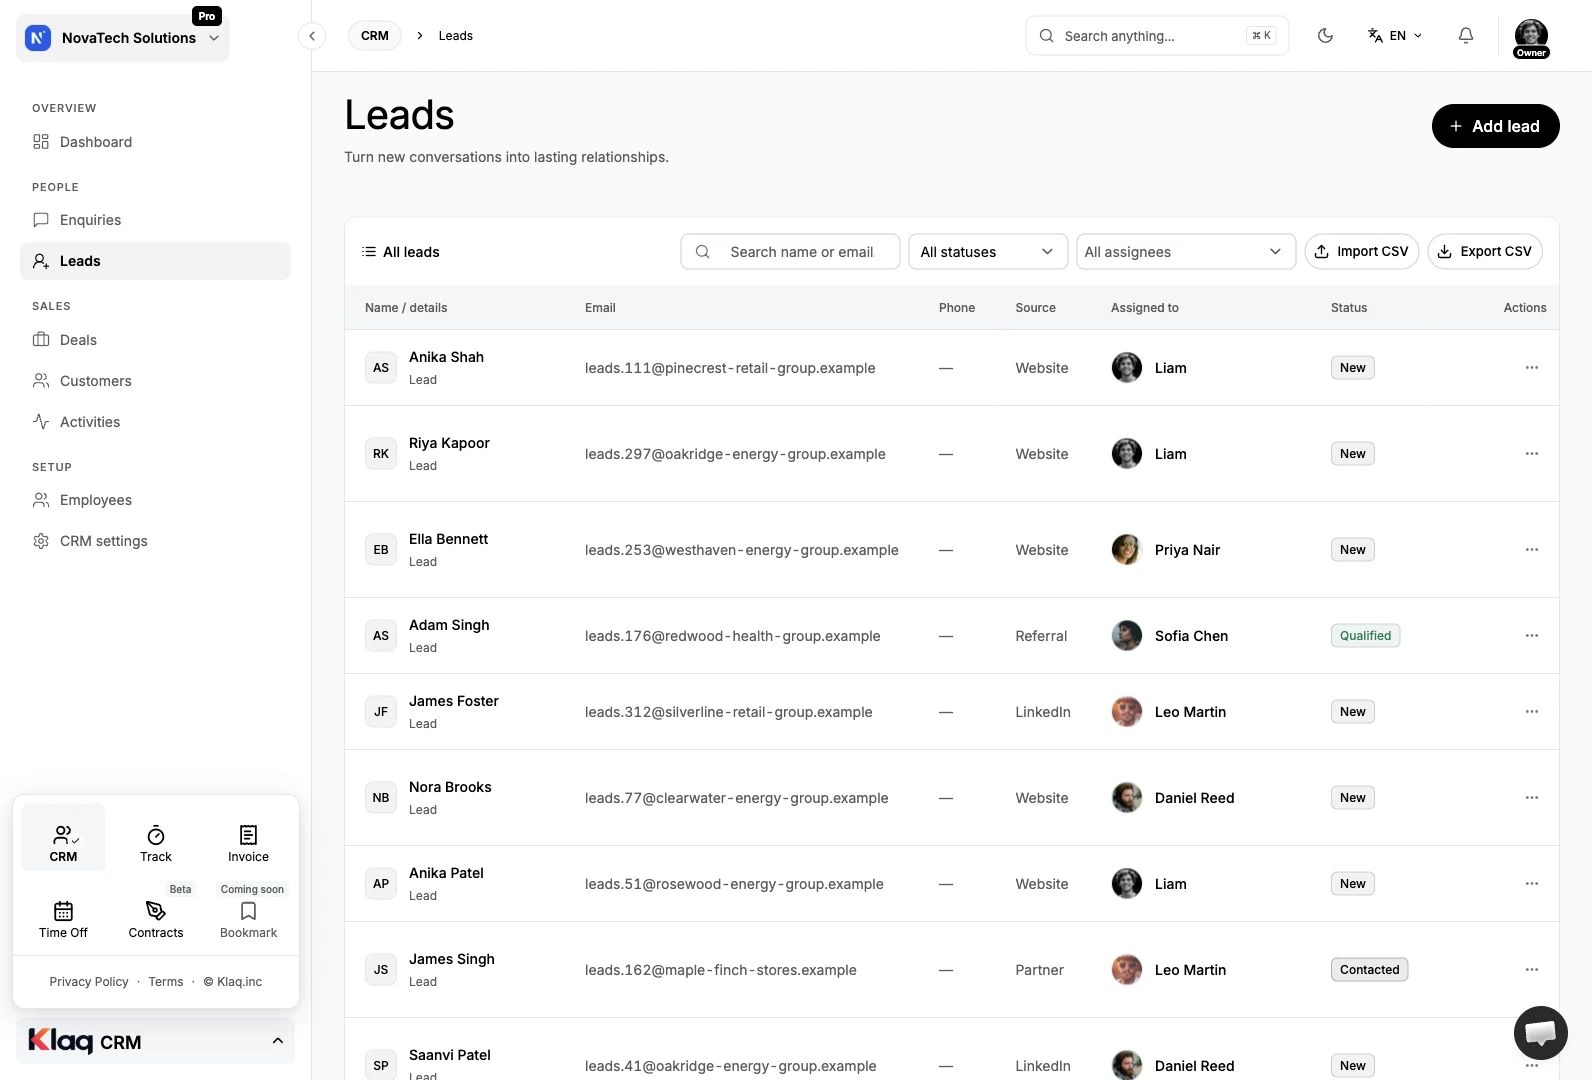Click CRM breadcrumb
Viewport: 1592px width, 1080px height.
pyautogui.click(x=375, y=36)
